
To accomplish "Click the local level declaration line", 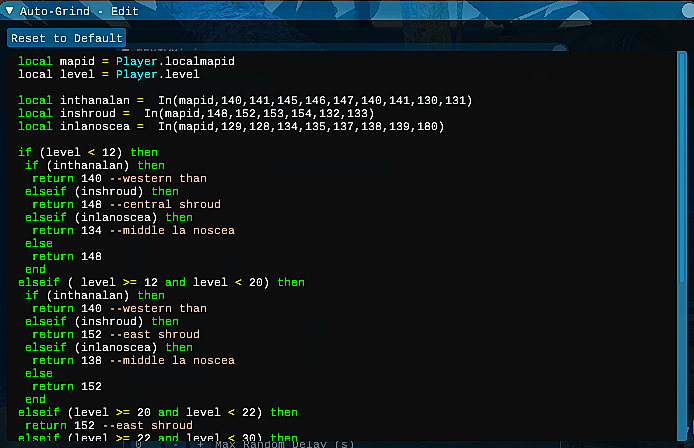I will click(x=108, y=75).
